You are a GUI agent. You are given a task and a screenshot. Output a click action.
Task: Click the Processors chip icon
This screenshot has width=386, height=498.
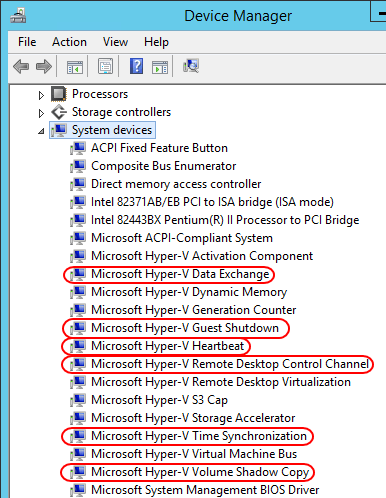(x=59, y=94)
